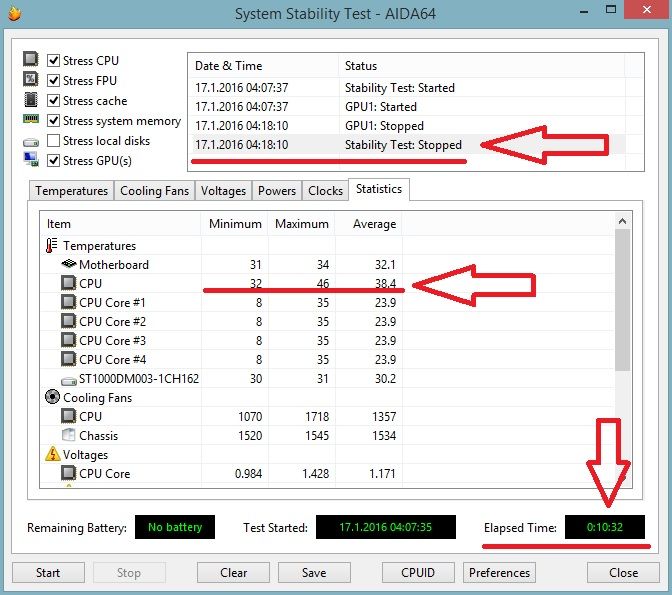Click the chip icon beside CPU Core #3
The width and height of the screenshot is (672, 595).
click(68, 340)
